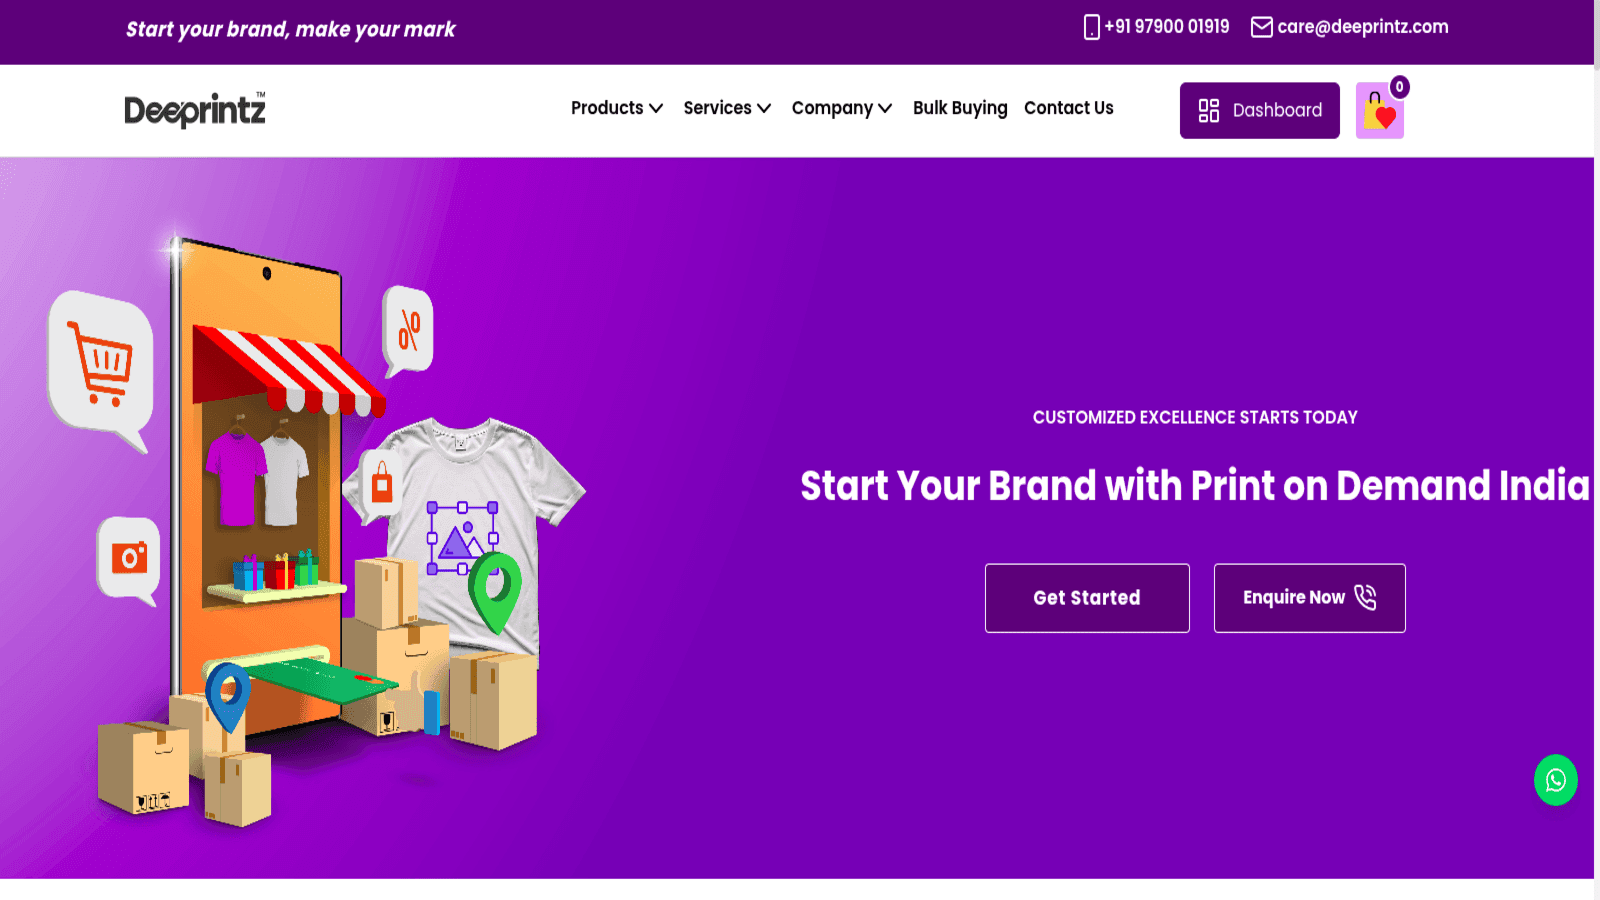Click the Get Started button
The image size is (1600, 900).
(1087, 598)
